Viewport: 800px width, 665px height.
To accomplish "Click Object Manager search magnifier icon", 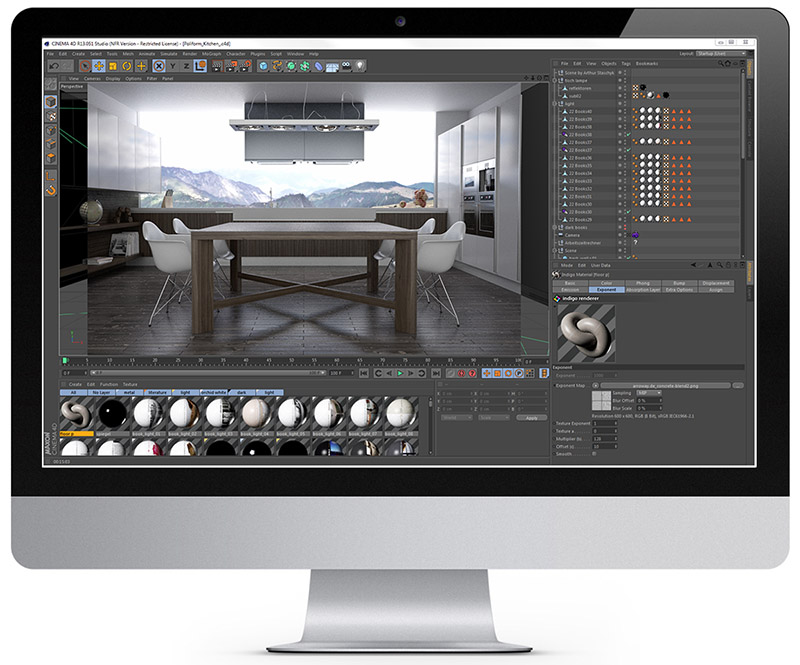I will pyautogui.click(x=720, y=64).
